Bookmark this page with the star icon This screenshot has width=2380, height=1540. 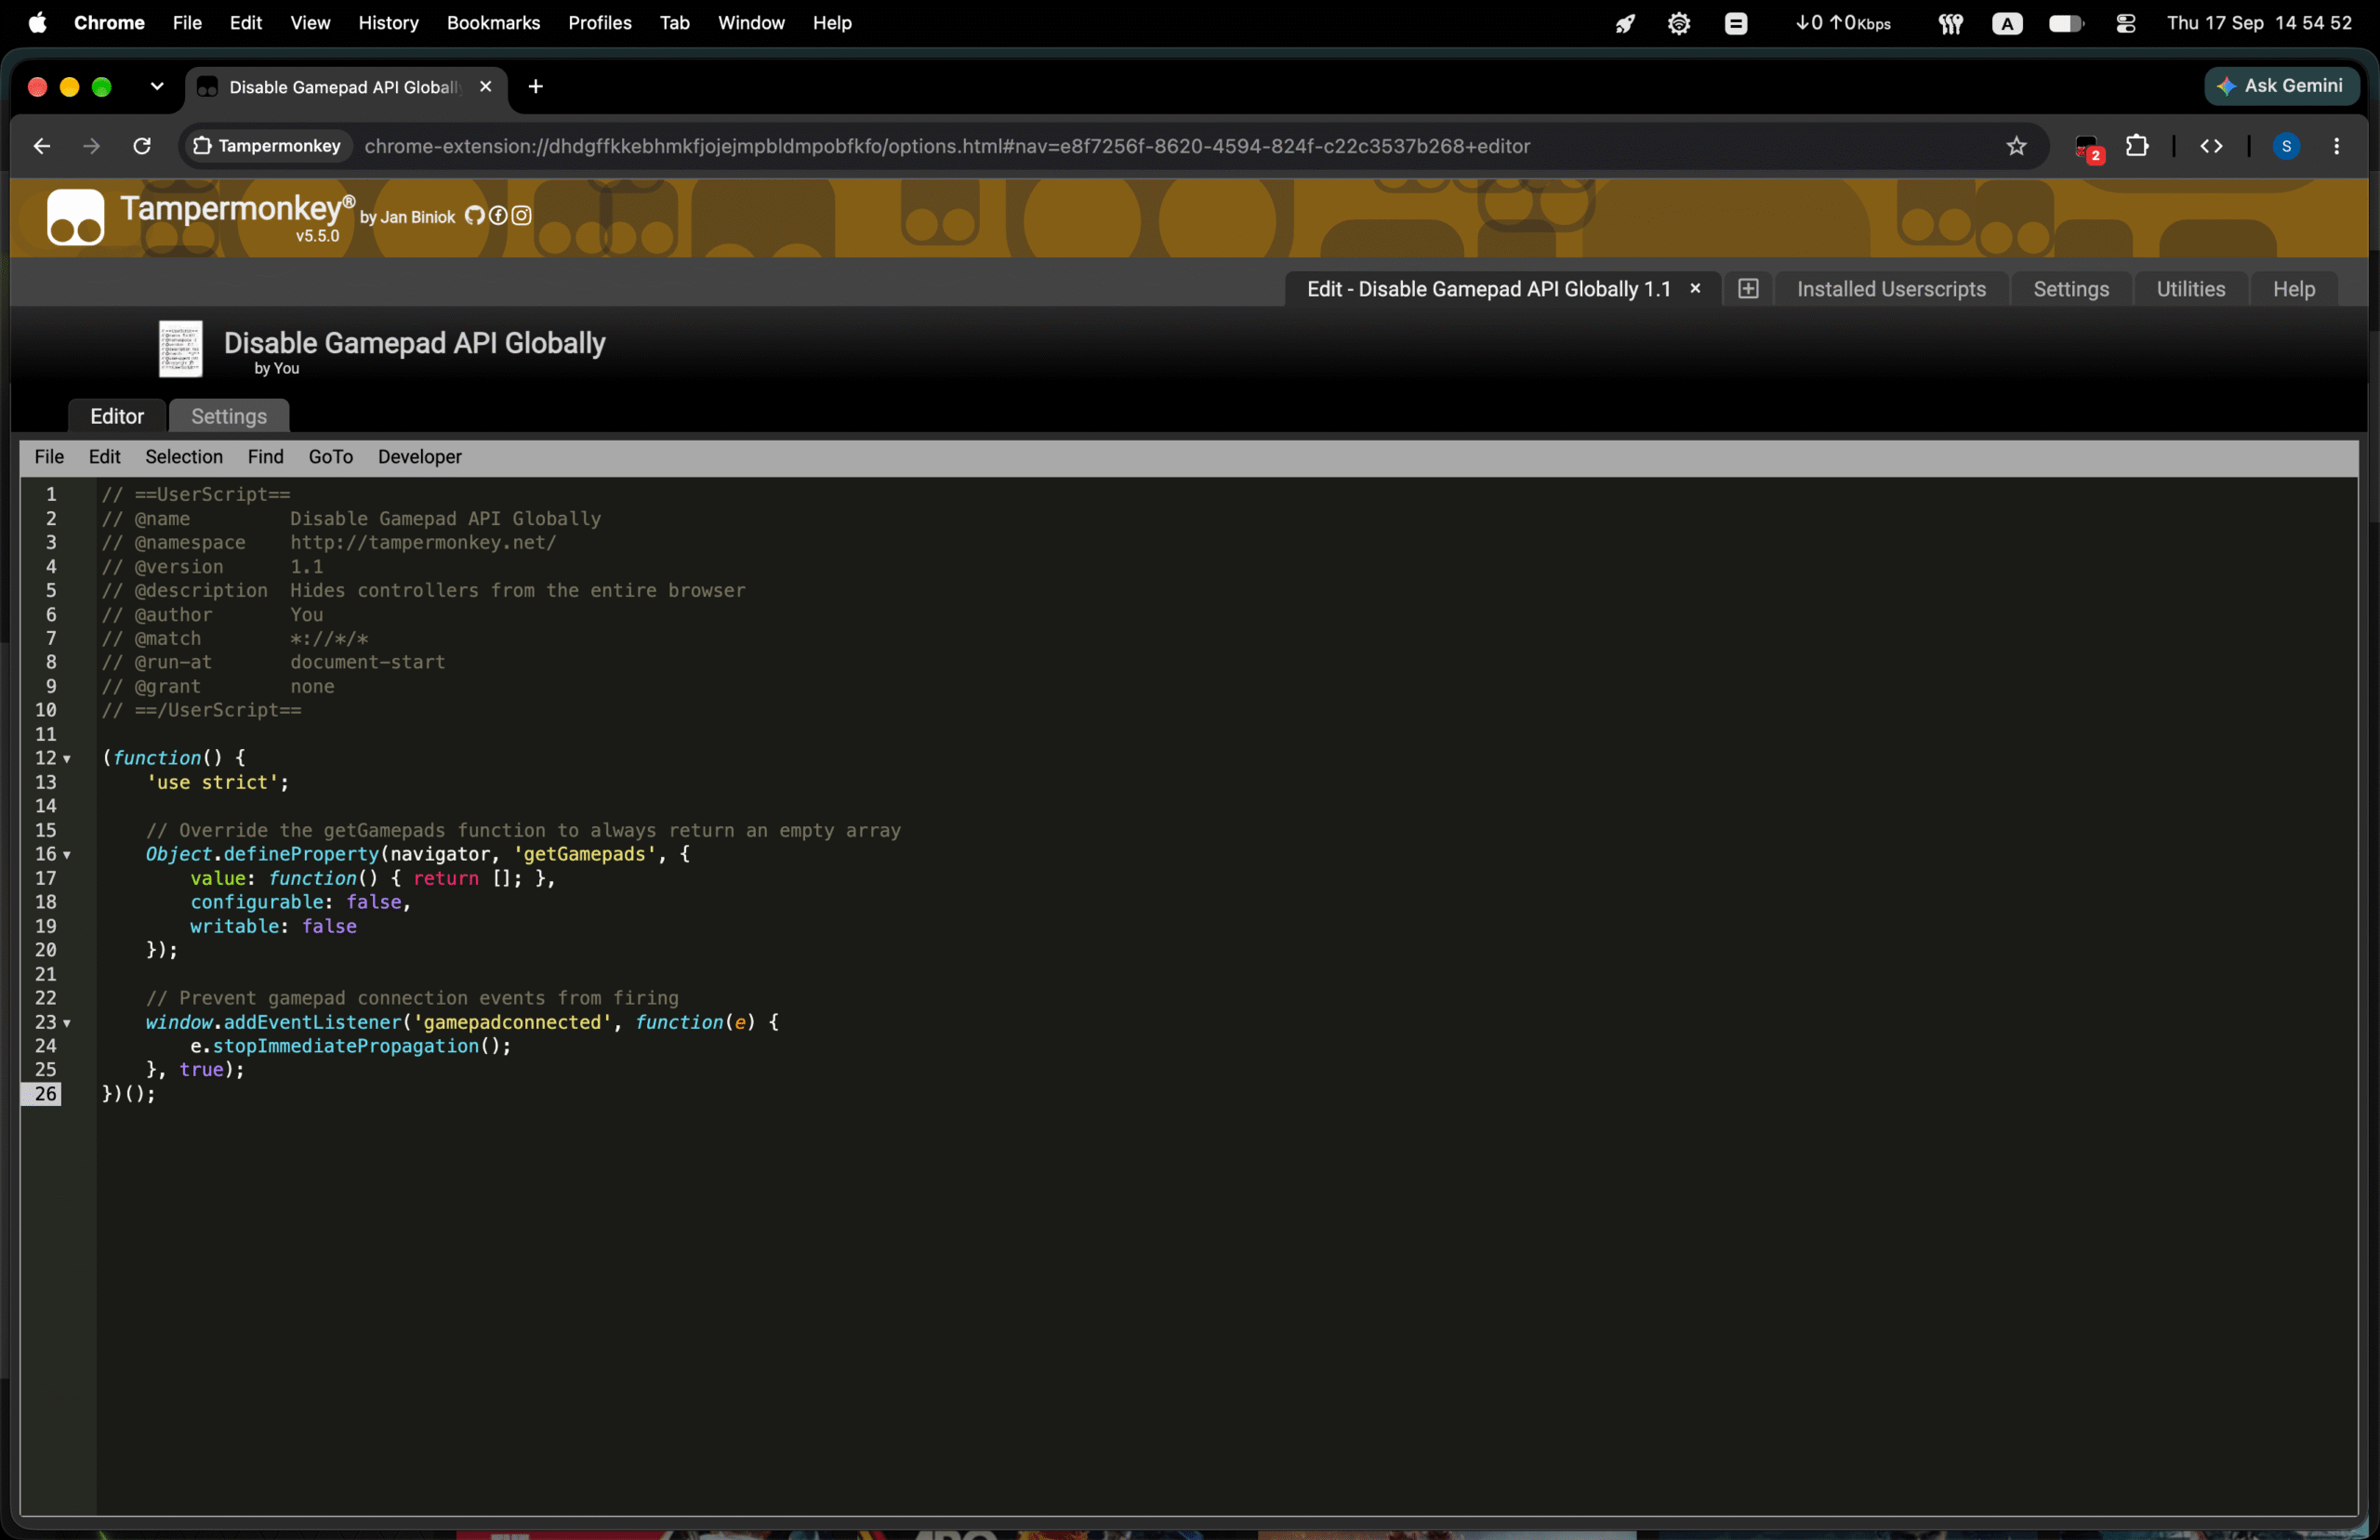[x=2016, y=146]
